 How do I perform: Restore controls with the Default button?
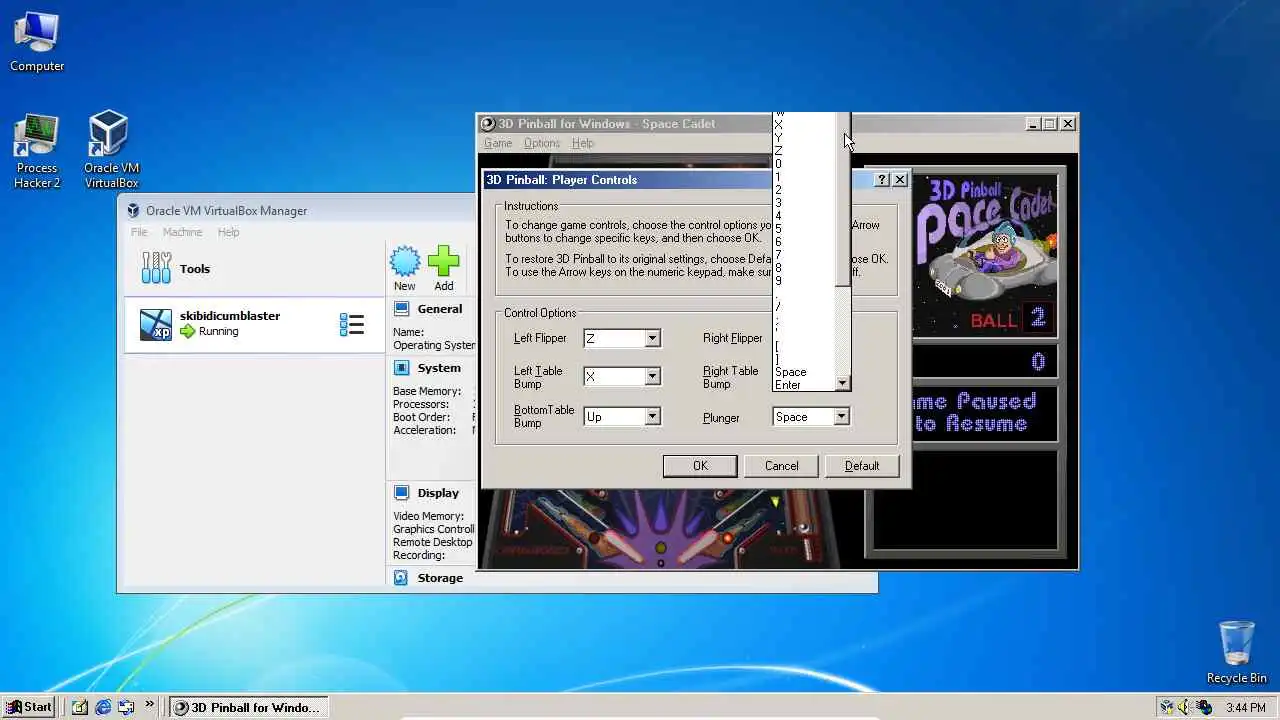pyautogui.click(x=862, y=466)
